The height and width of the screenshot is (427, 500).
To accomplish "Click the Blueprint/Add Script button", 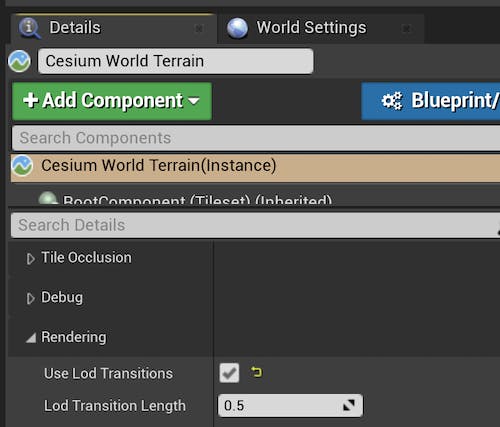I will (x=431, y=101).
